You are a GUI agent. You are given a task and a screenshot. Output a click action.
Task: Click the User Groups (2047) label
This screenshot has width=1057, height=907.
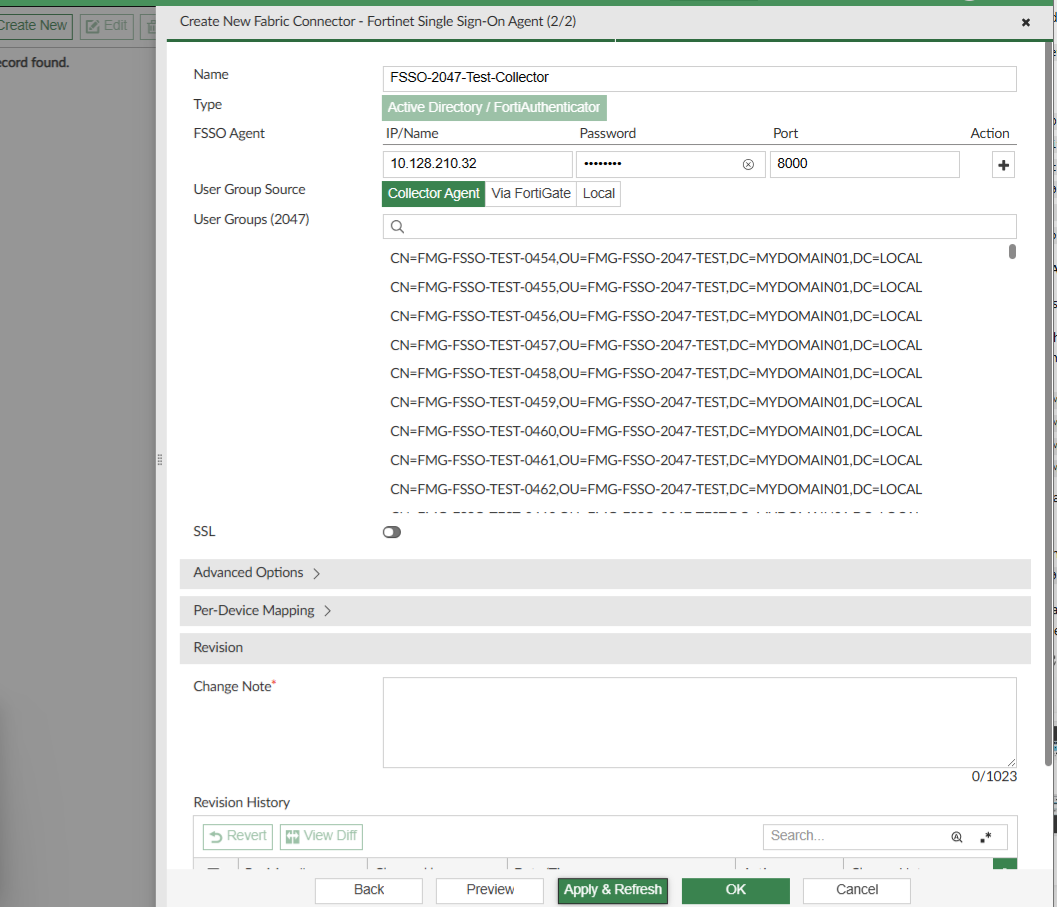251,220
